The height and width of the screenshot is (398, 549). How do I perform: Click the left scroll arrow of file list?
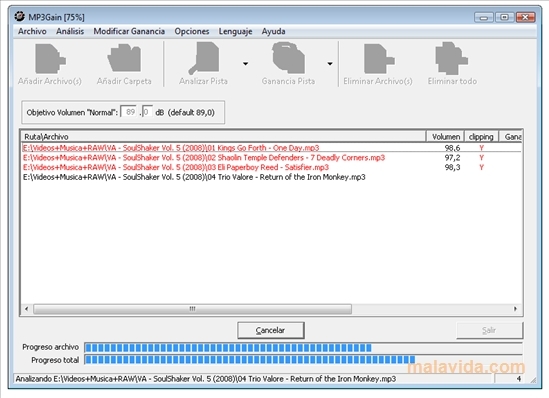point(26,309)
